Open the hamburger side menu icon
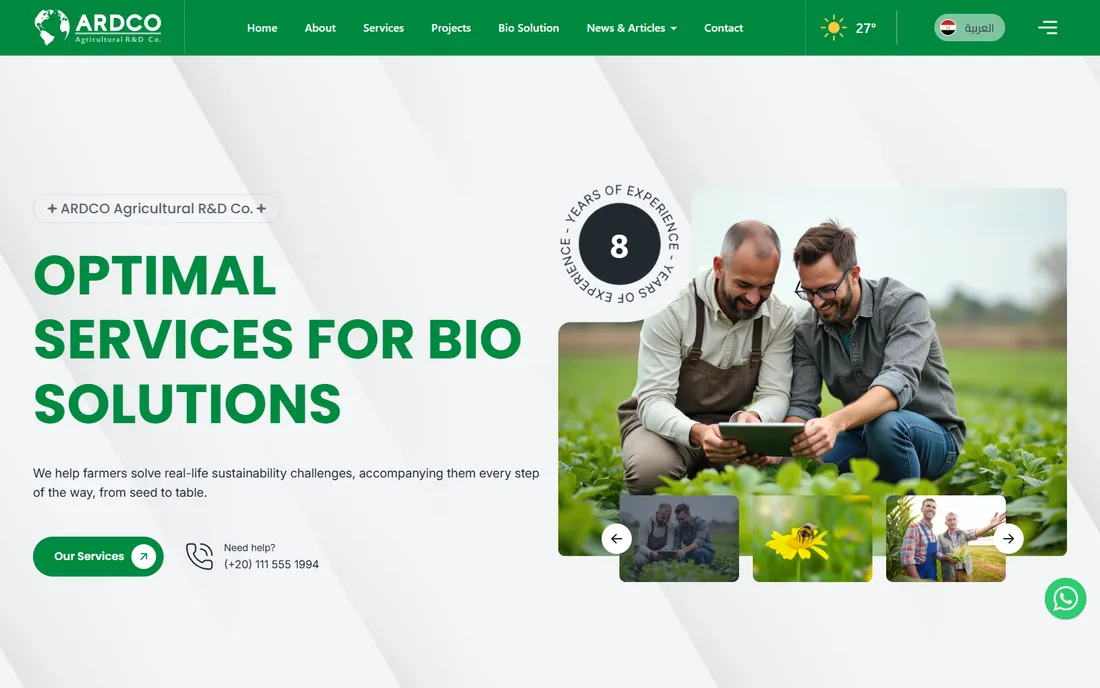1100x688 pixels. coord(1047,27)
